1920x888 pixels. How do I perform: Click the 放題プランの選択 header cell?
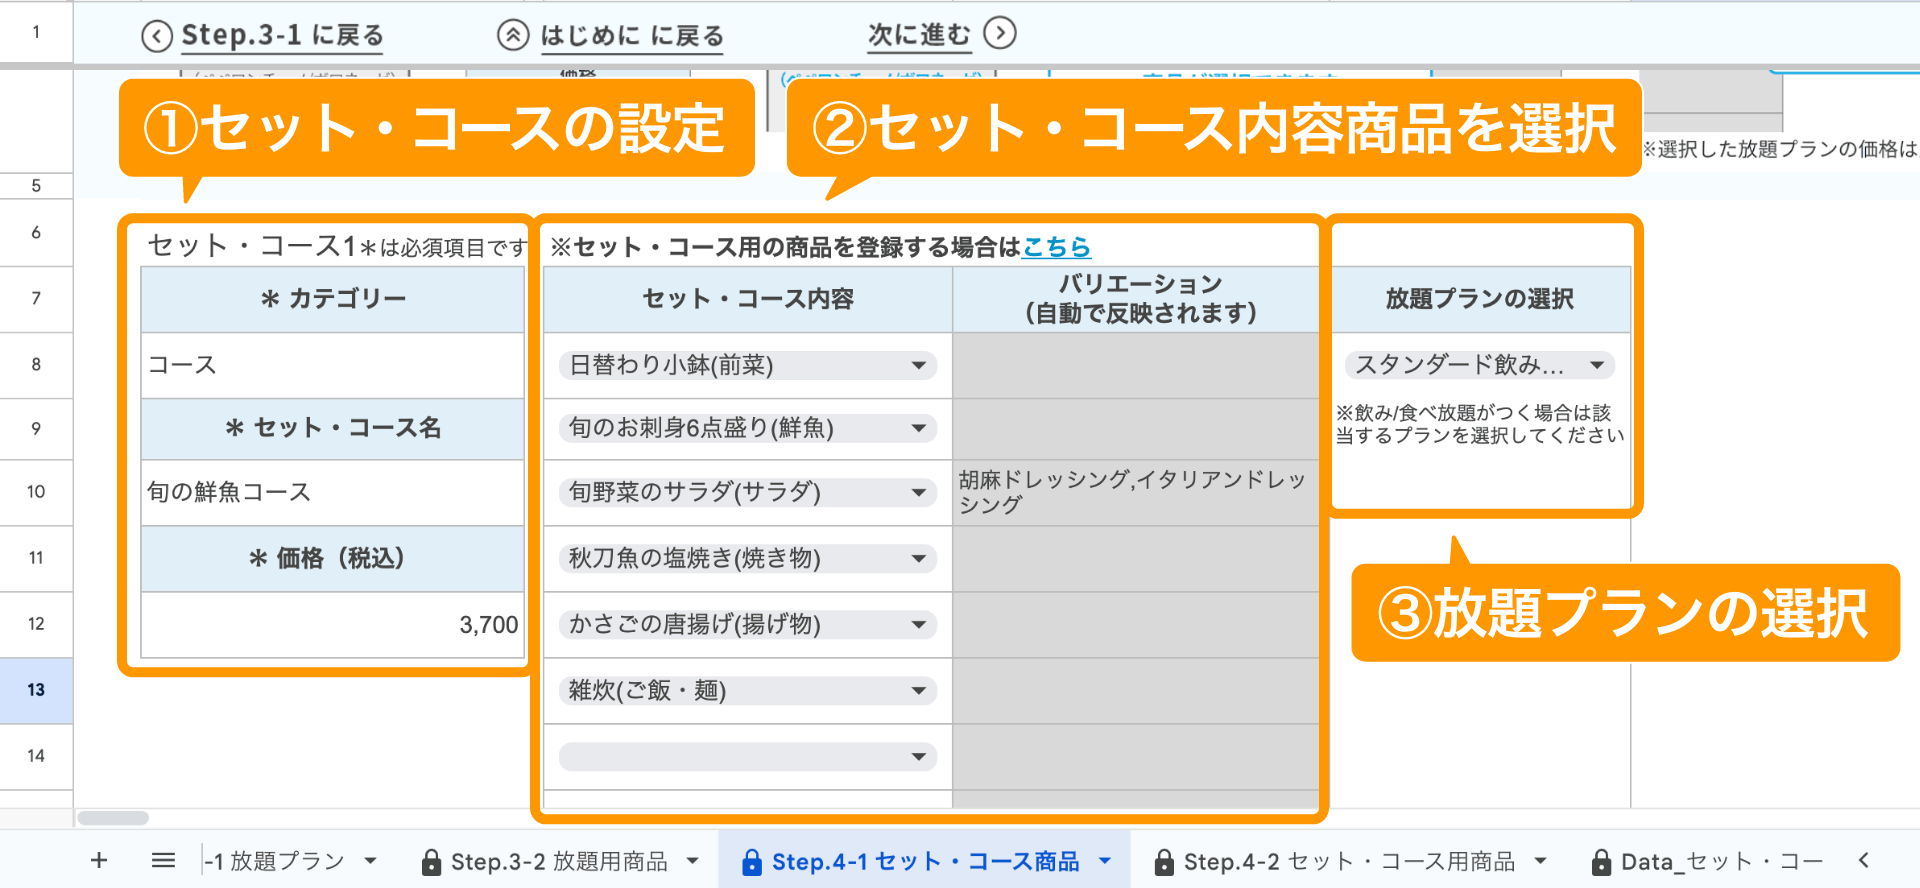1480,299
